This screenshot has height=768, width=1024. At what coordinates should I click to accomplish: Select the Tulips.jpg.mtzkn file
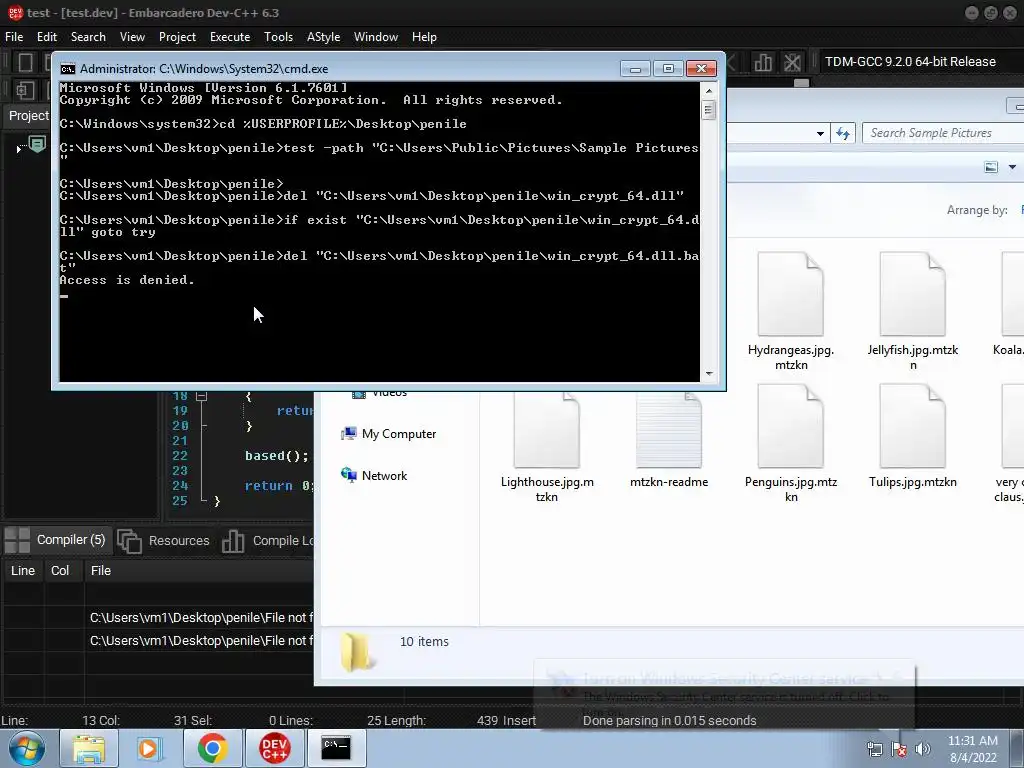(913, 438)
